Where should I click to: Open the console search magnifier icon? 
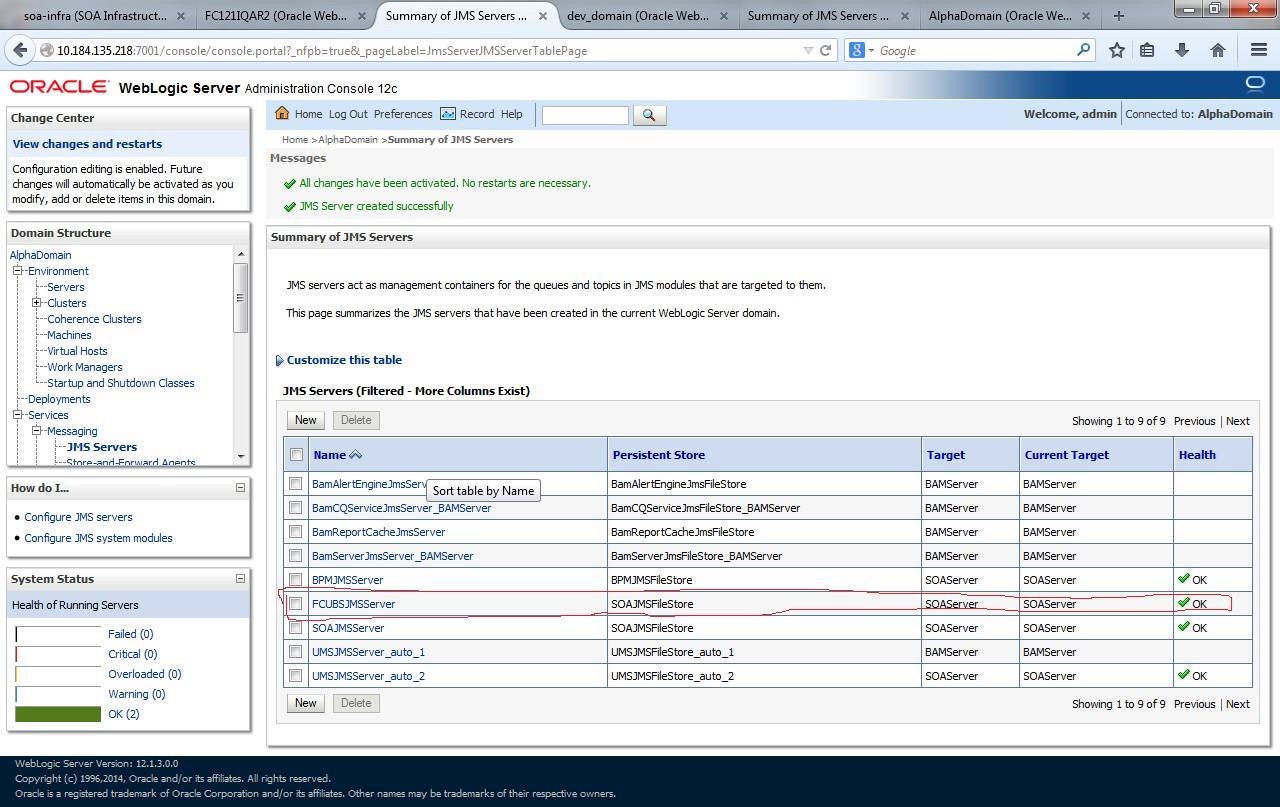click(x=649, y=114)
